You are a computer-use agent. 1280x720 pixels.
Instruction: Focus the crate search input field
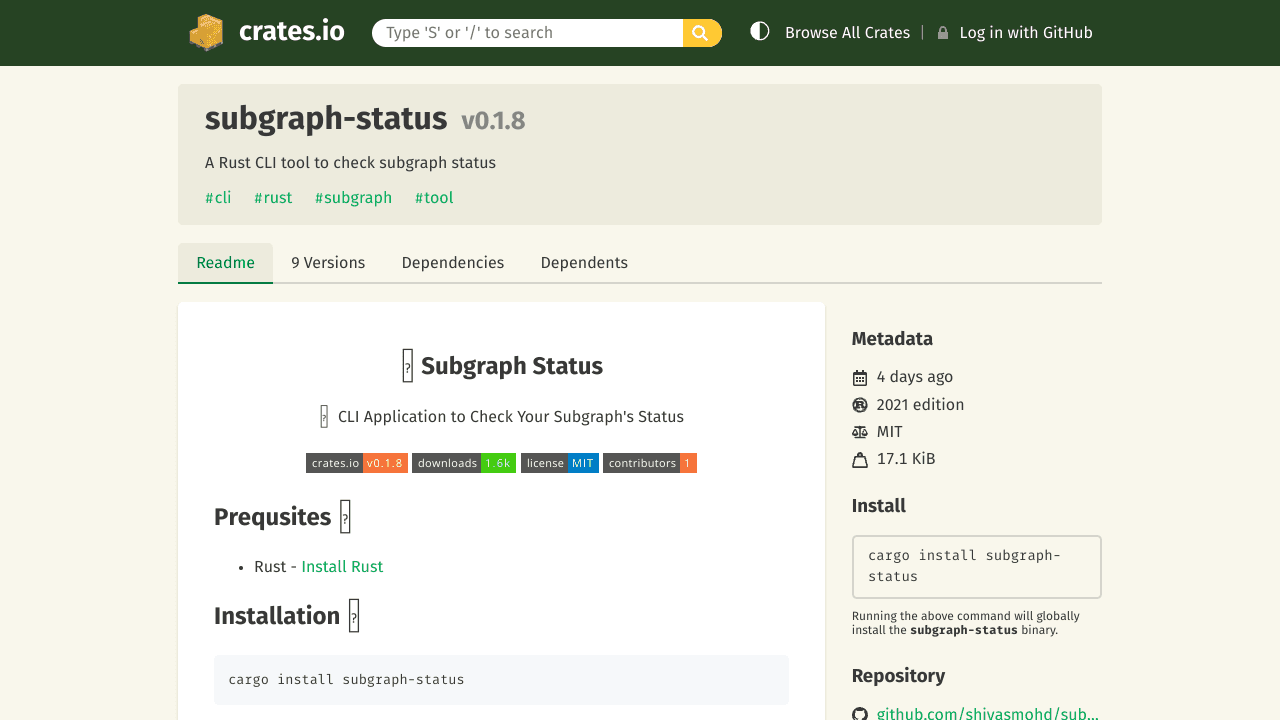(x=528, y=33)
